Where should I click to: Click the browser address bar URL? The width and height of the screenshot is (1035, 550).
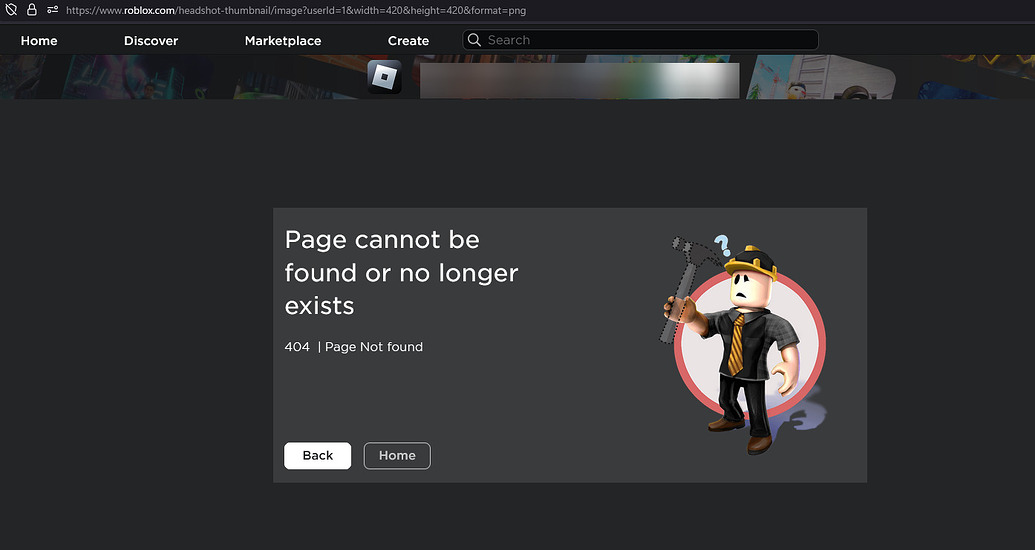(x=296, y=11)
